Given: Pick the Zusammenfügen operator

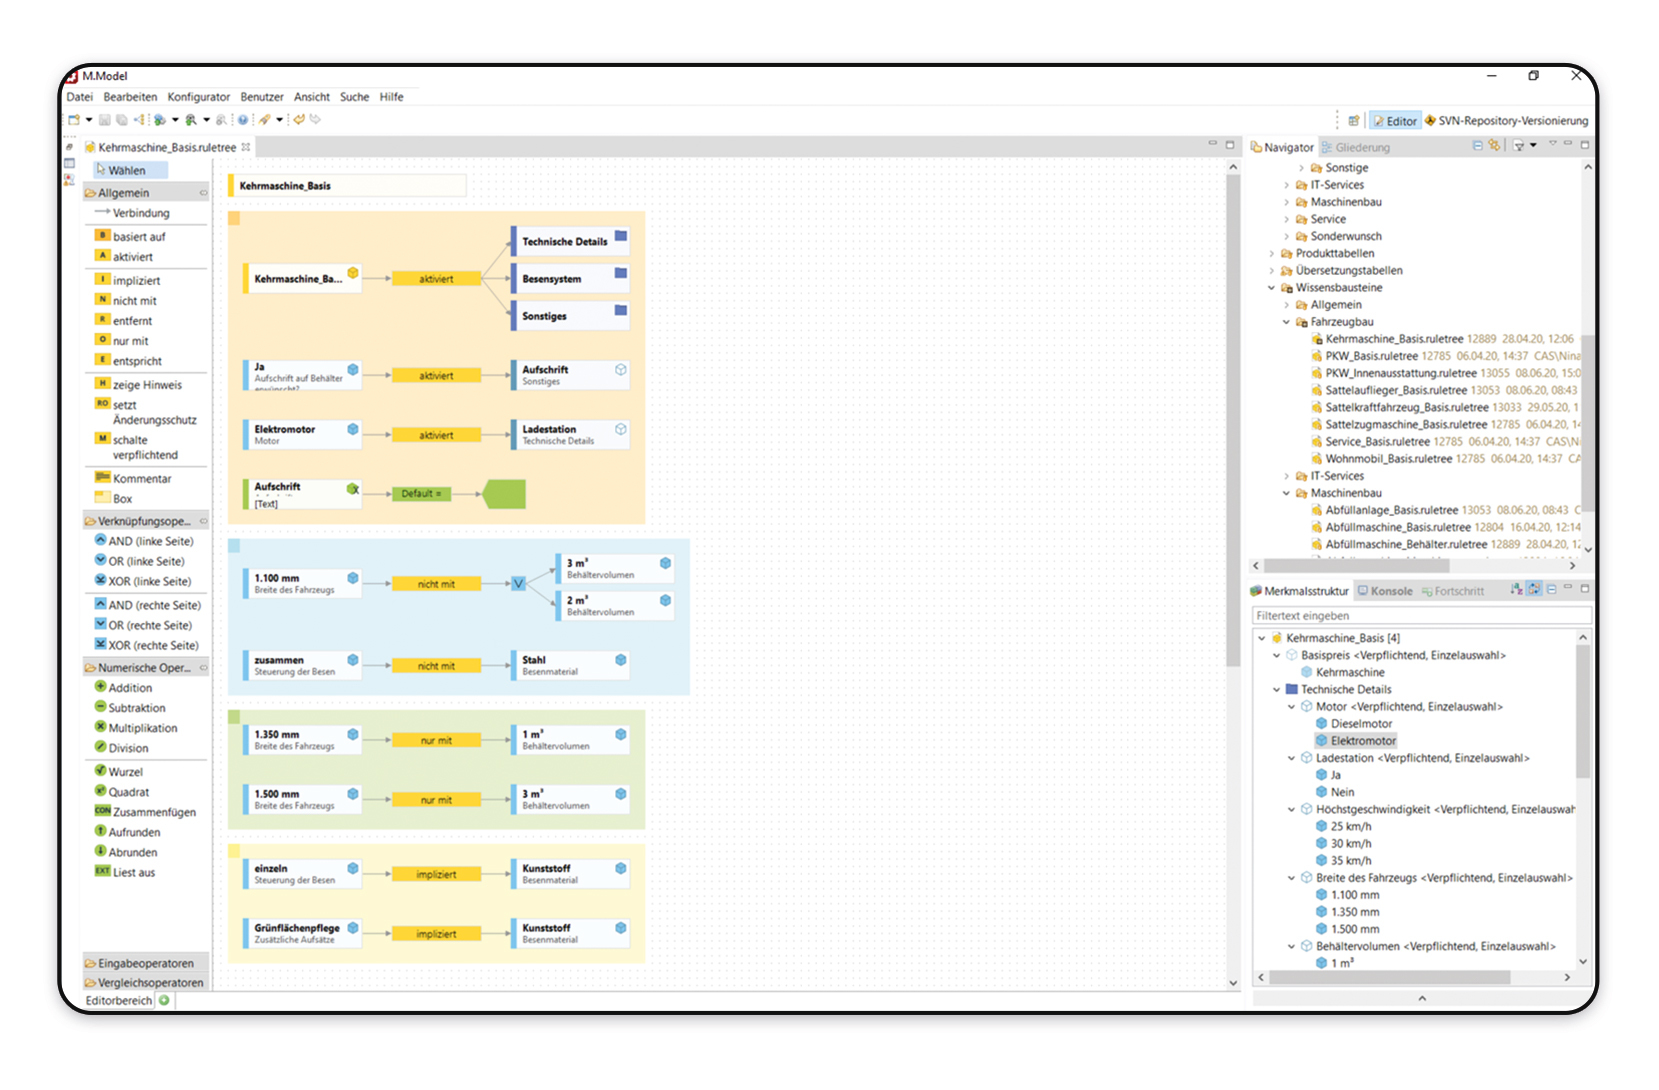Looking at the screenshot, I should (x=146, y=812).
